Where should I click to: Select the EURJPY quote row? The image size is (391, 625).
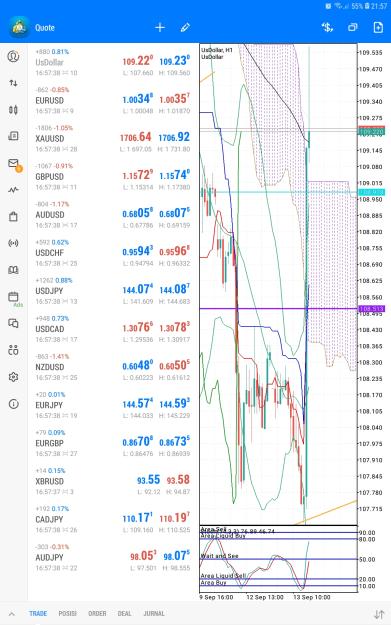(113, 405)
